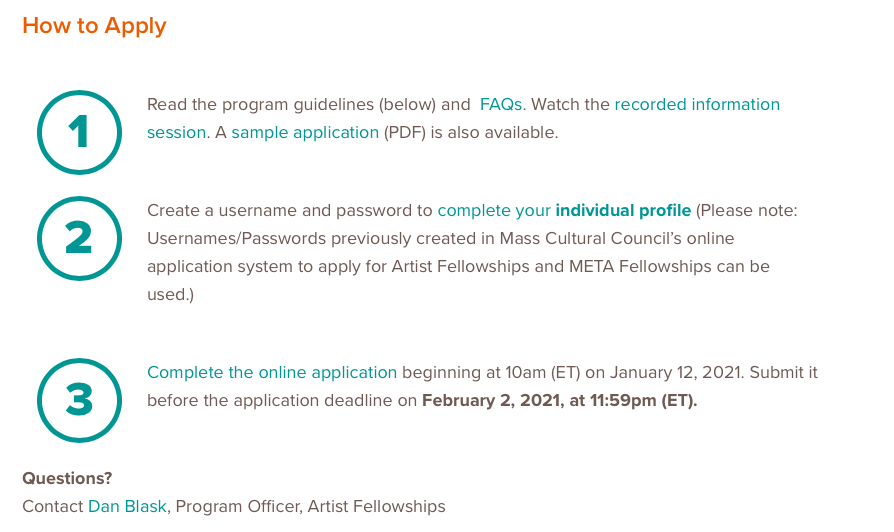
Task: Click the How to Apply heading
Action: [94, 26]
